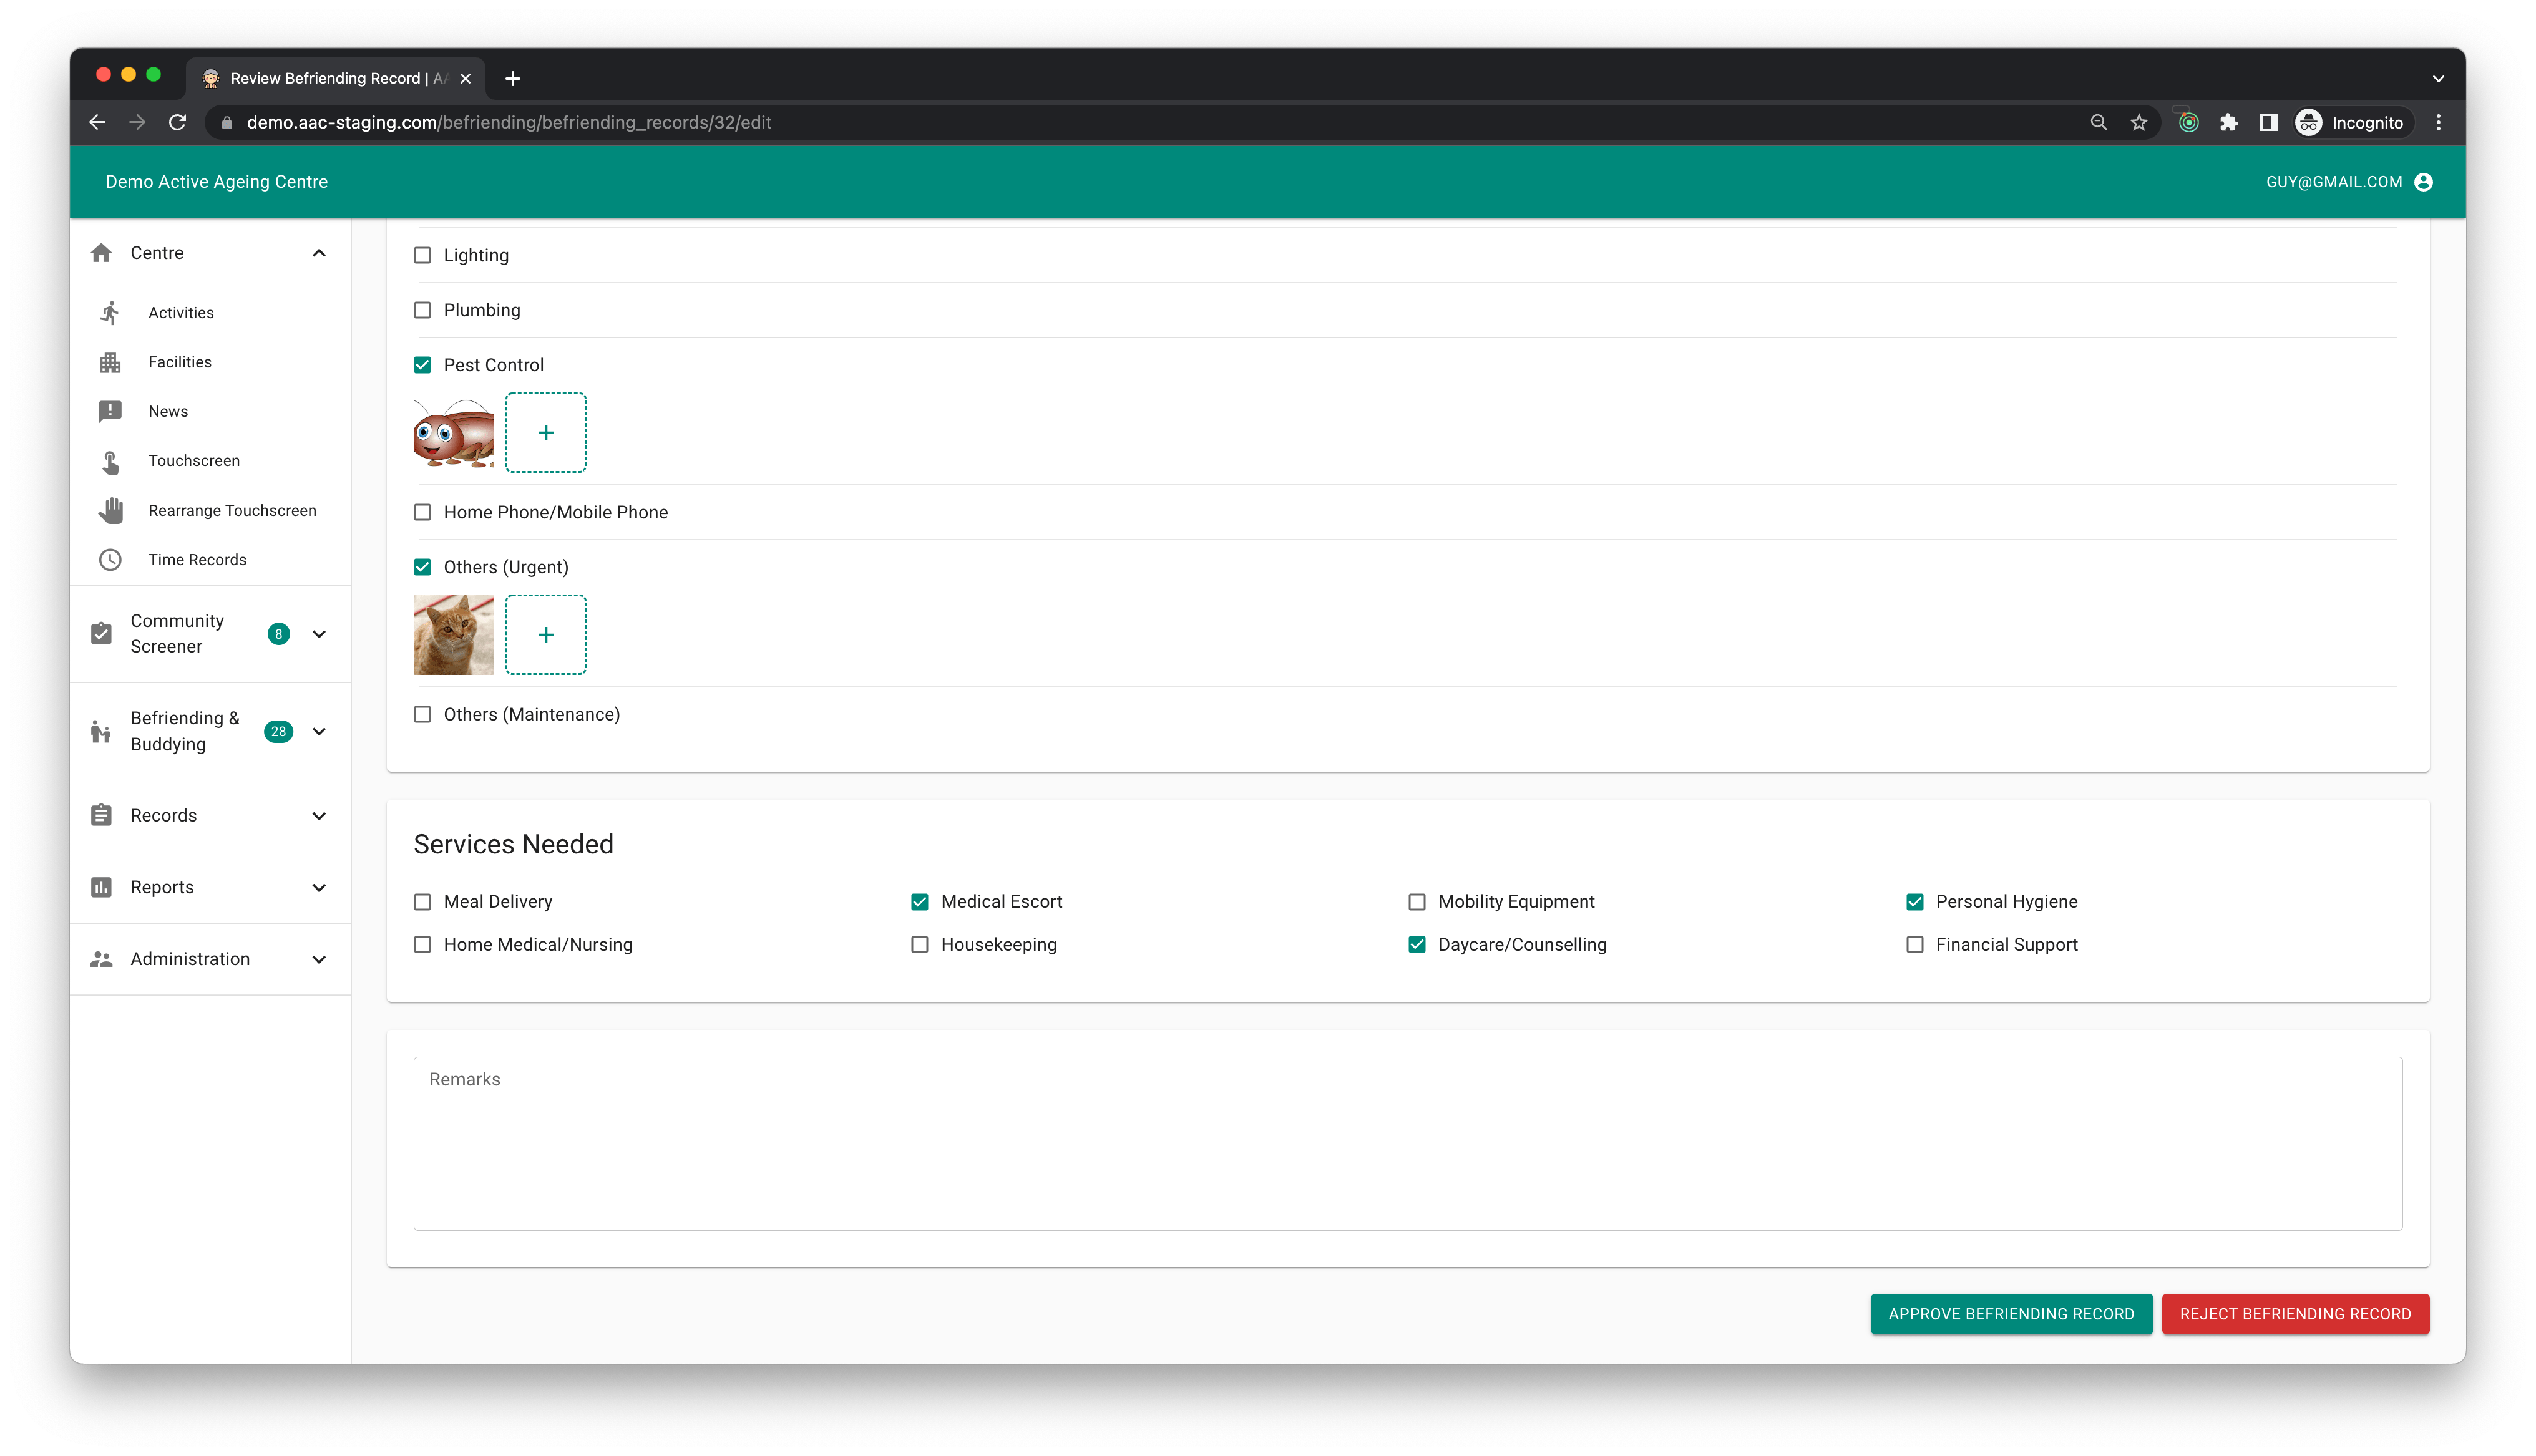Viewport: 2536px width, 1456px height.
Task: Uncheck the Pest Control checkbox
Action: (x=422, y=365)
